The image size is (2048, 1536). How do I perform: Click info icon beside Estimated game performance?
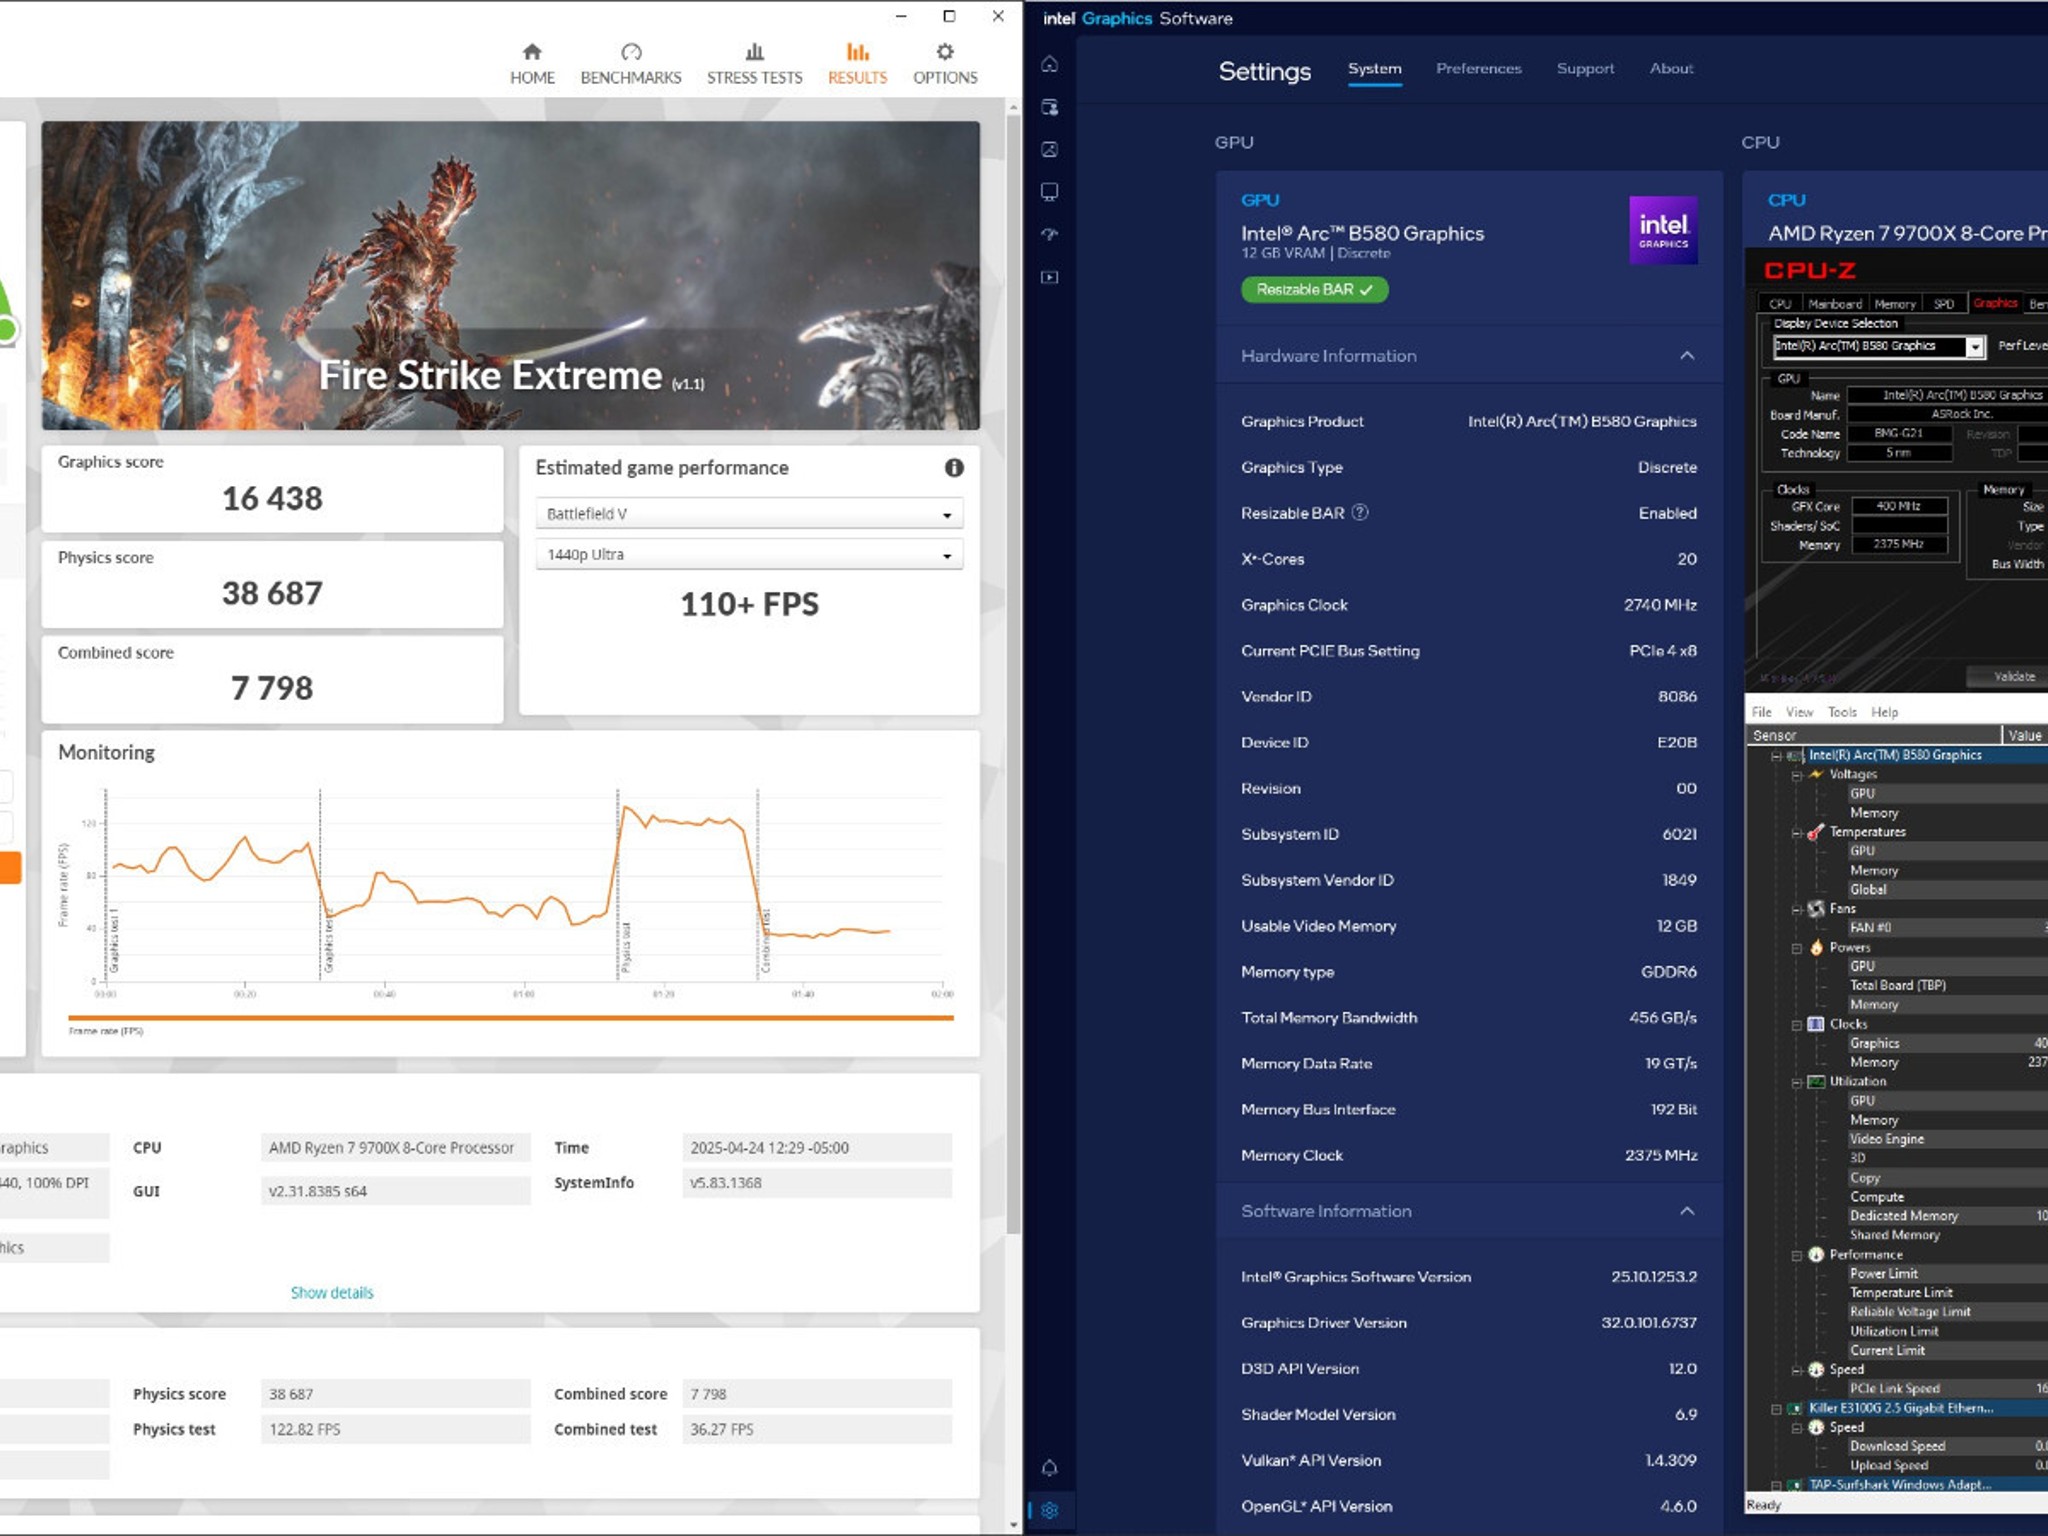[954, 467]
